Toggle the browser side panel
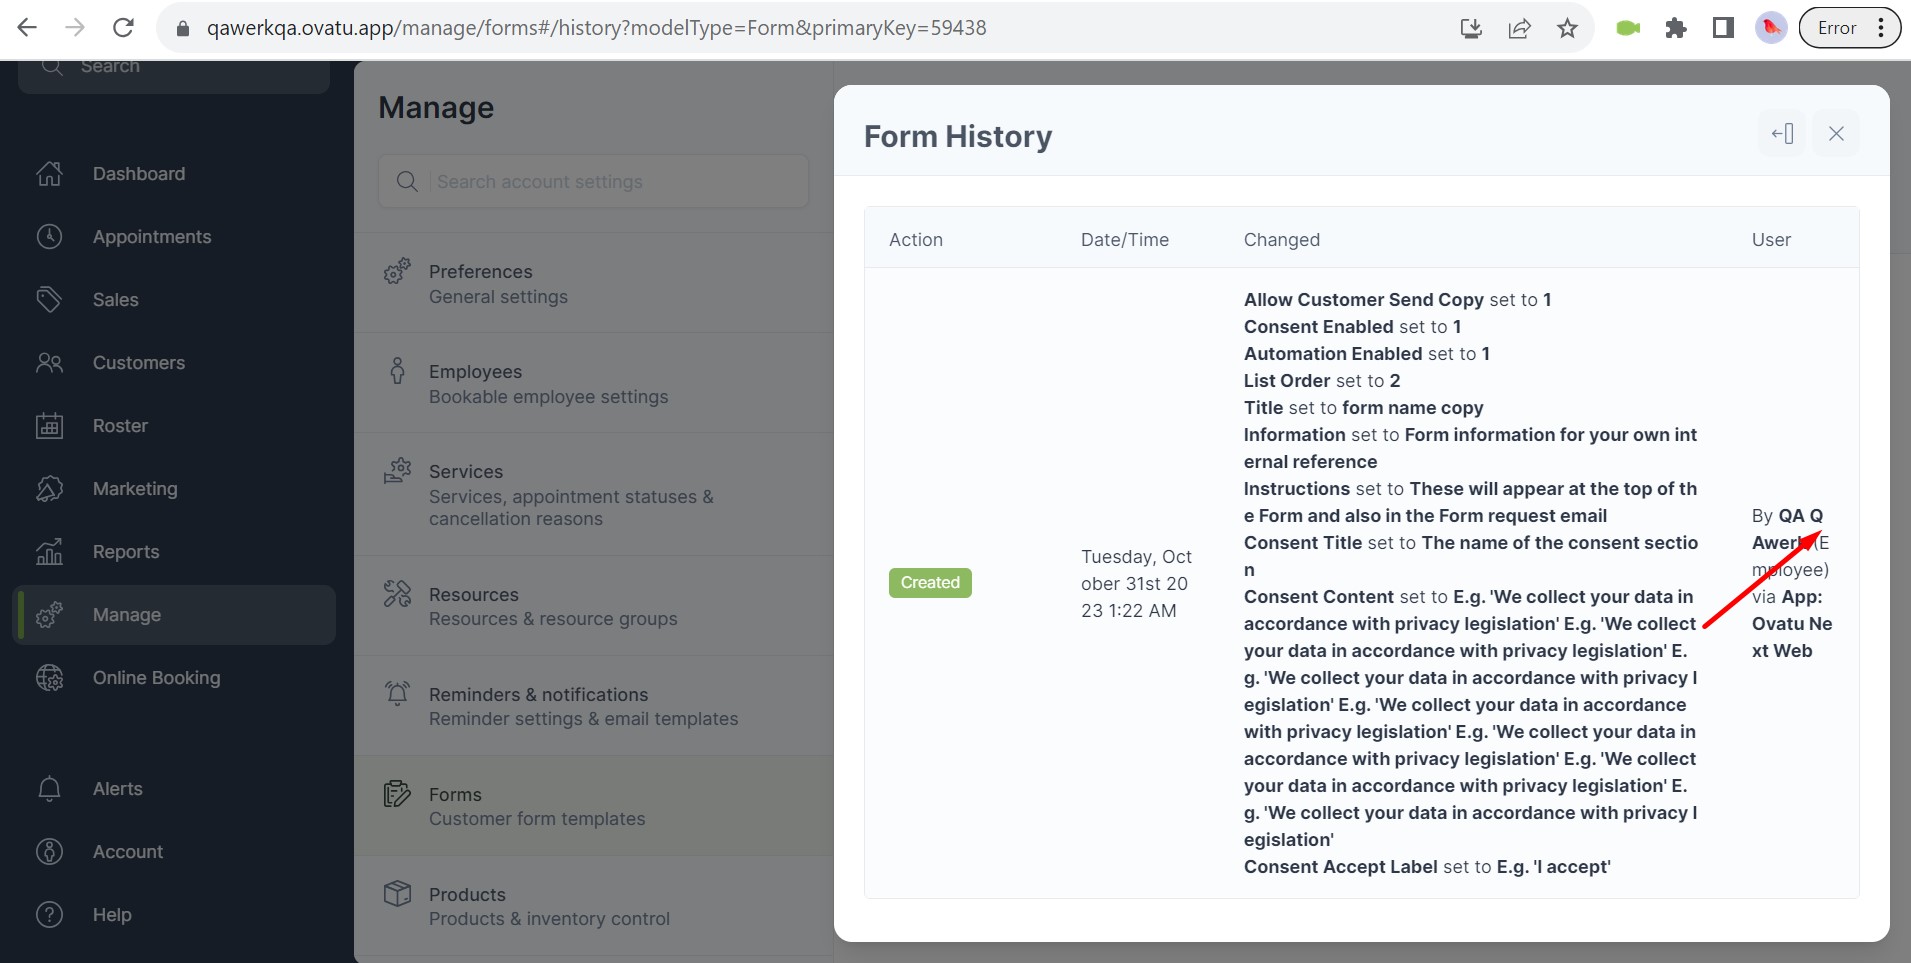The height and width of the screenshot is (963, 1911). click(x=1723, y=28)
